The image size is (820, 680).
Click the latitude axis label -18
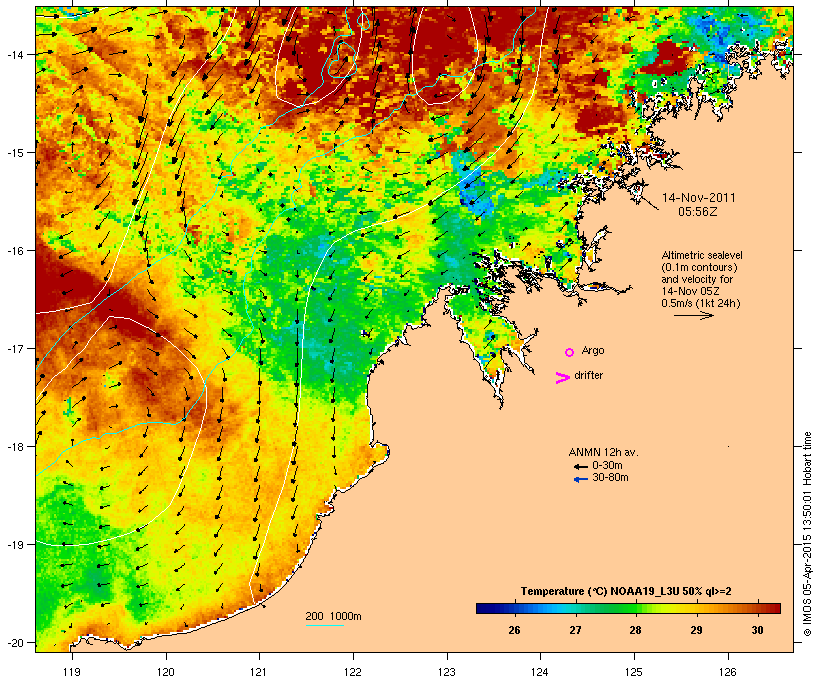[14, 446]
